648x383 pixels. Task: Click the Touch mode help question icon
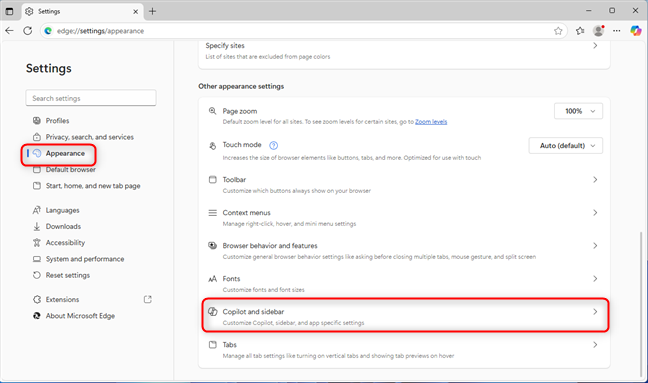tap(274, 145)
